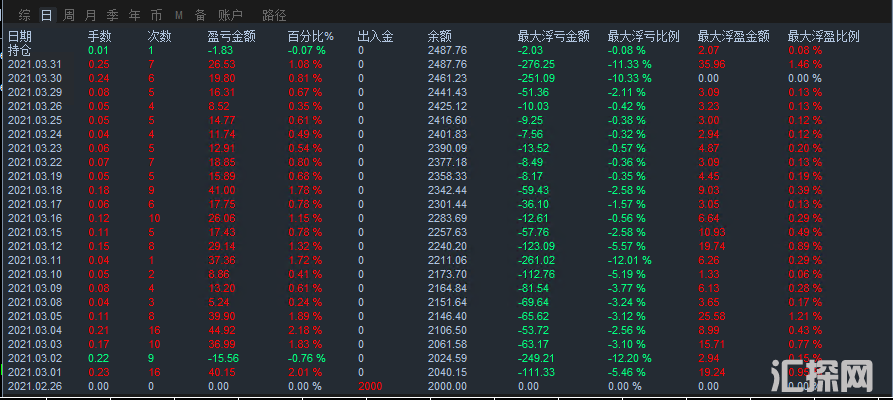893x400 pixels.
Task: Select the 2021.03.30 date row
Action: [x=34, y=78]
